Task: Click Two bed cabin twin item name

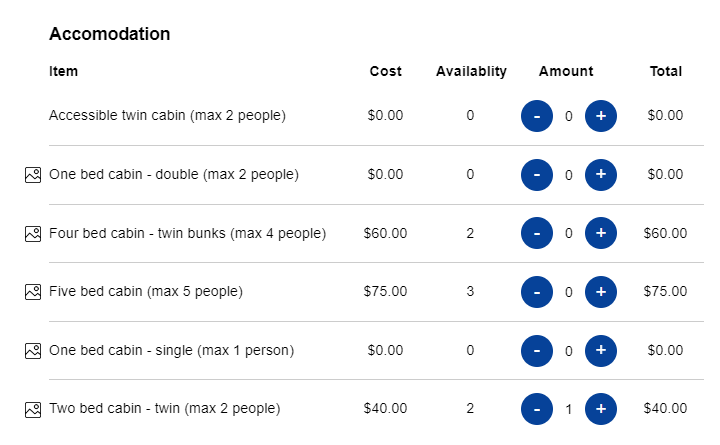Action: coord(164,409)
